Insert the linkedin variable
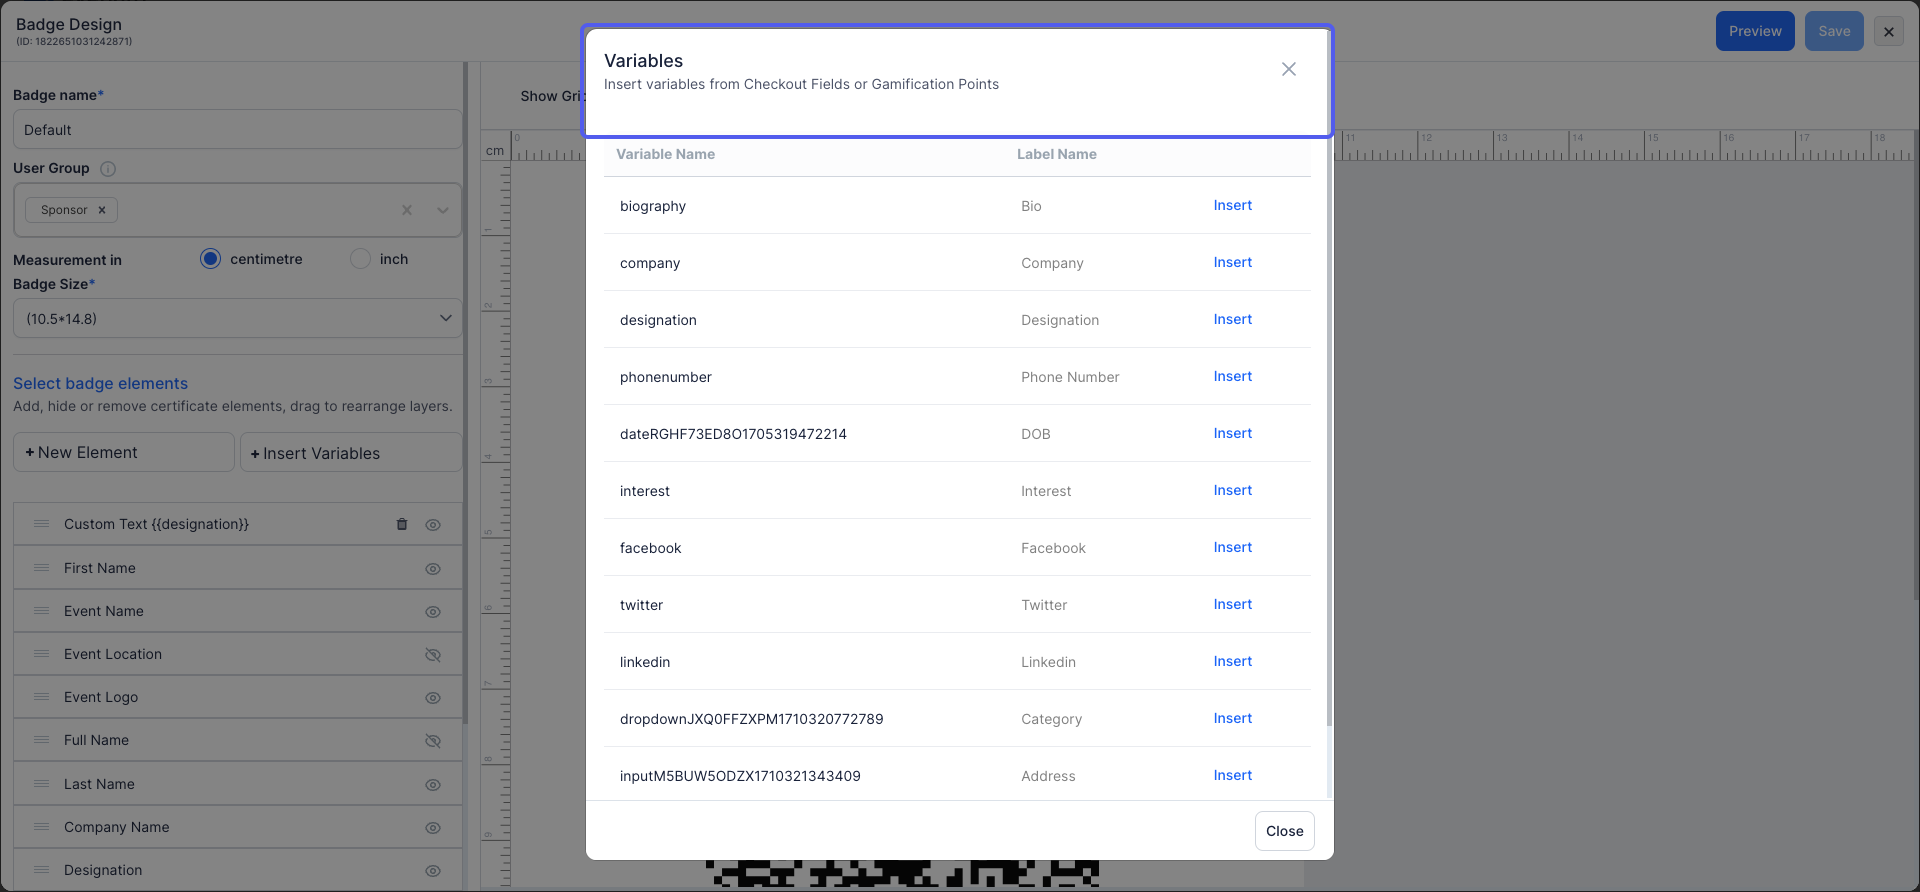1920x892 pixels. click(1232, 661)
